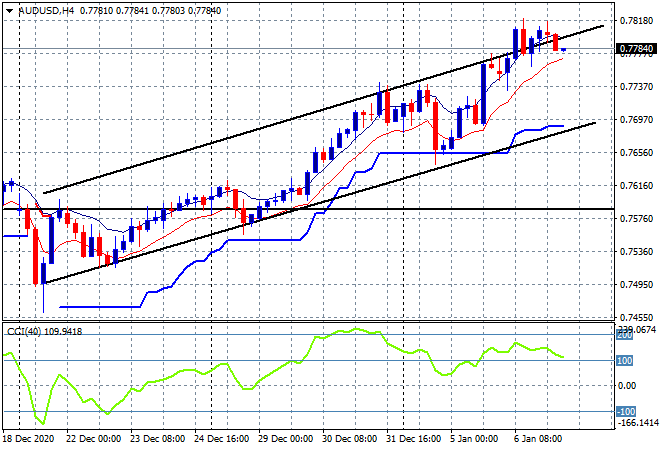
Task: Click the 31 Dec 16:00 time label
Action: coord(413,439)
